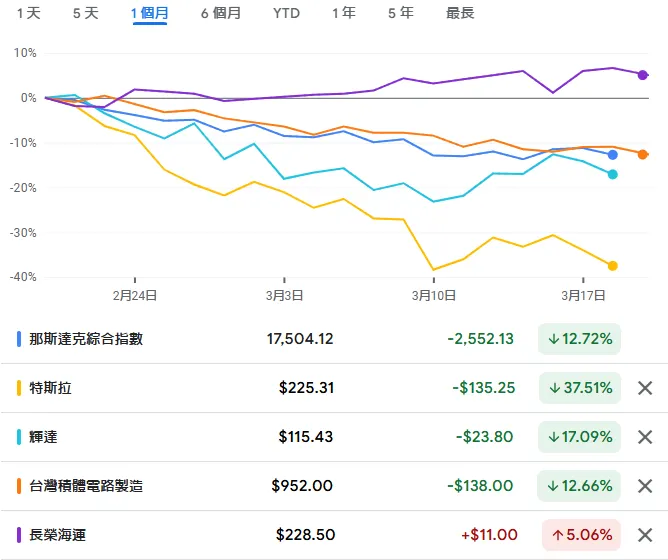Click the -$138.00 change value

coord(480,486)
